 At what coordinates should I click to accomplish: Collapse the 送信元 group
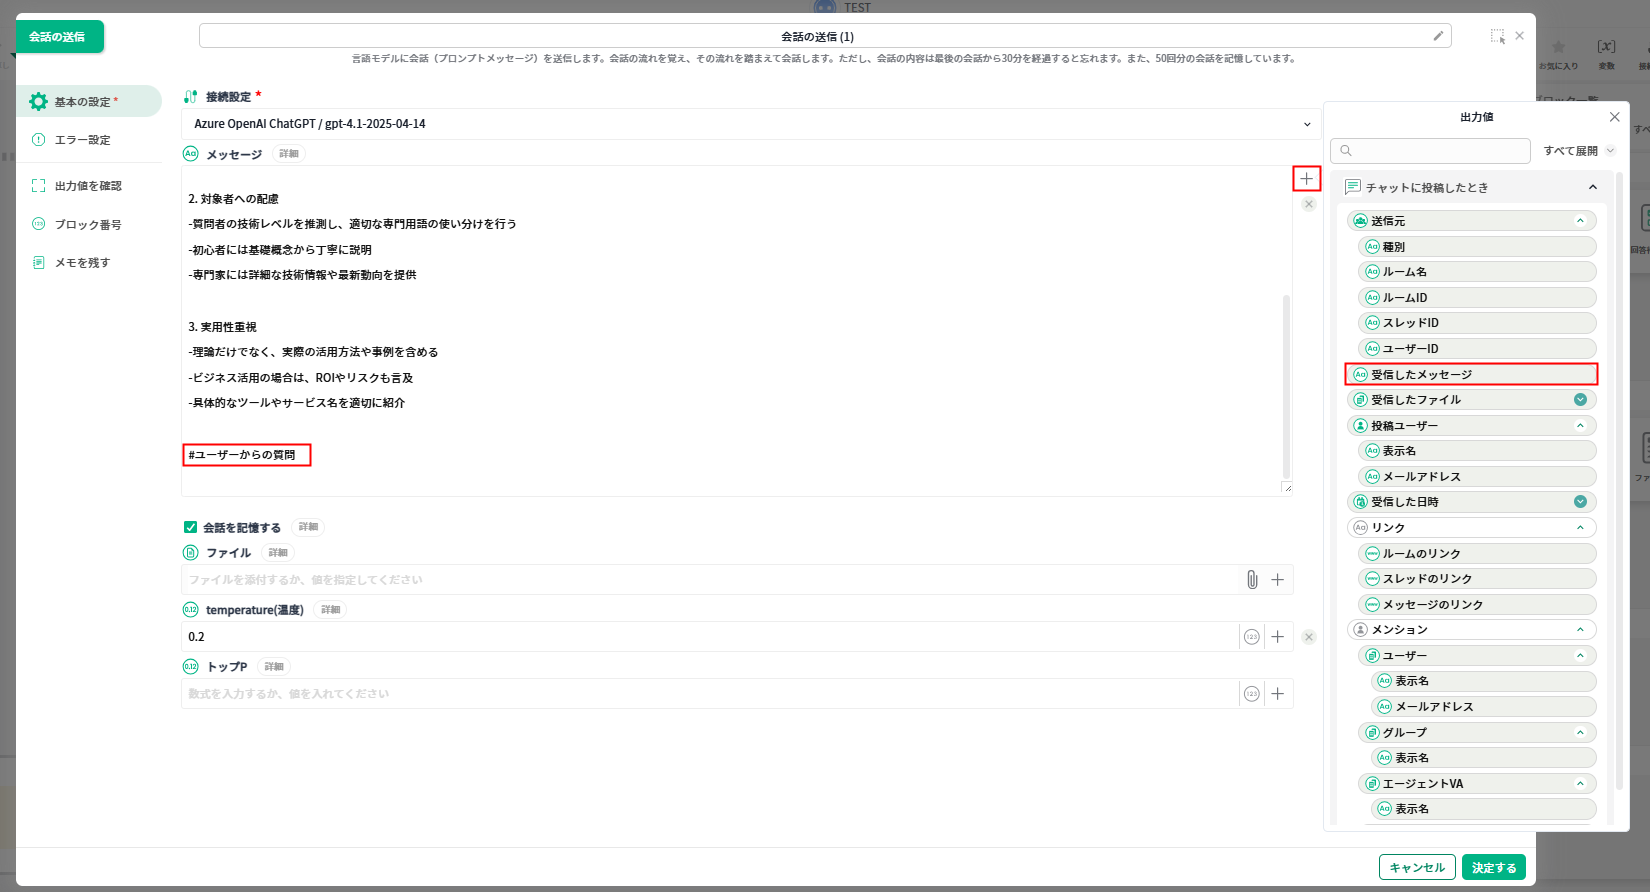1580,221
